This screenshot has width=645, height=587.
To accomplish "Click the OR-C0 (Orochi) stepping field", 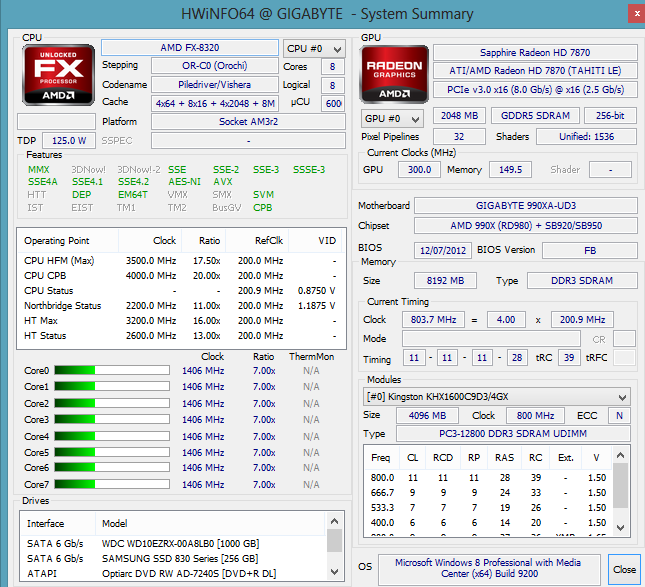I will click(x=215, y=66).
